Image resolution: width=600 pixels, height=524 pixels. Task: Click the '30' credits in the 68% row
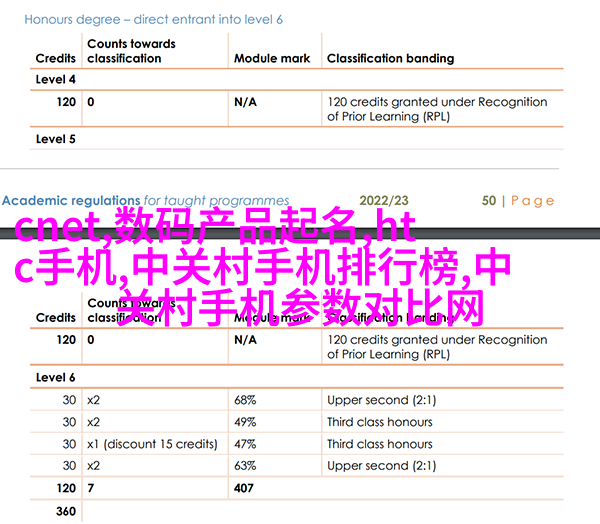click(69, 400)
